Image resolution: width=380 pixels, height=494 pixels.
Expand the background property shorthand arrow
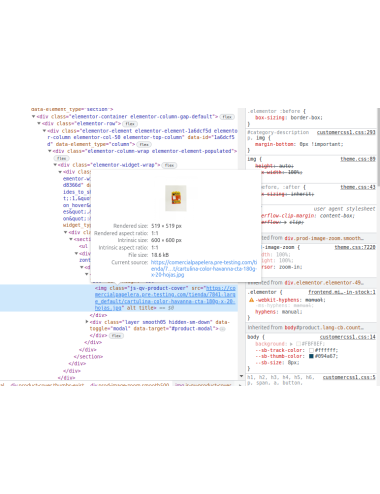coord(291,344)
